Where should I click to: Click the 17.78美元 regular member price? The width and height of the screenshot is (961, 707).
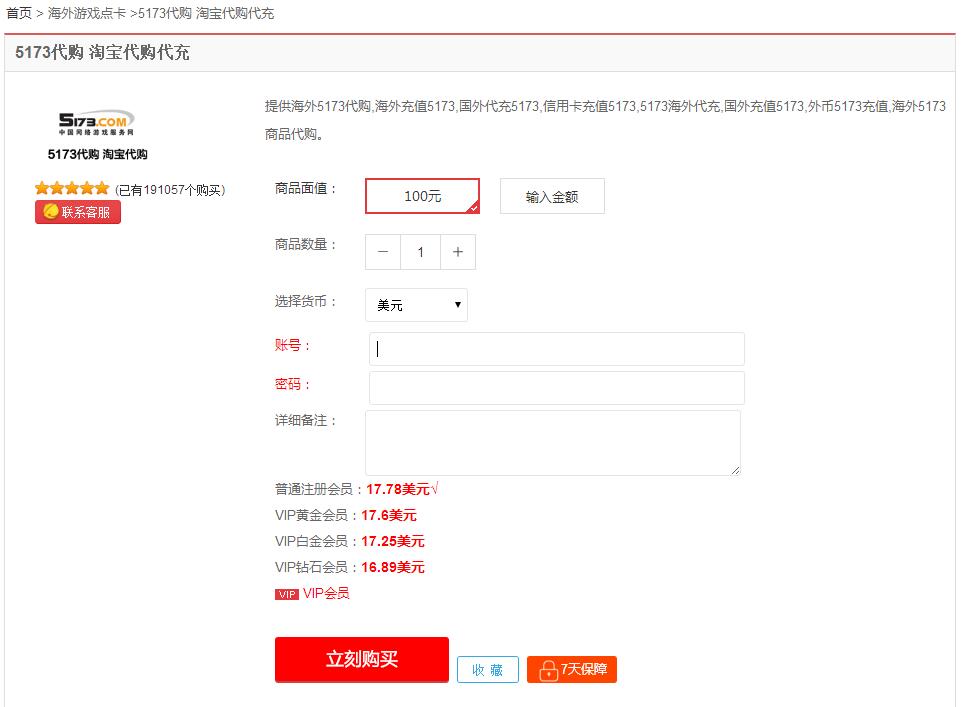[x=398, y=489]
